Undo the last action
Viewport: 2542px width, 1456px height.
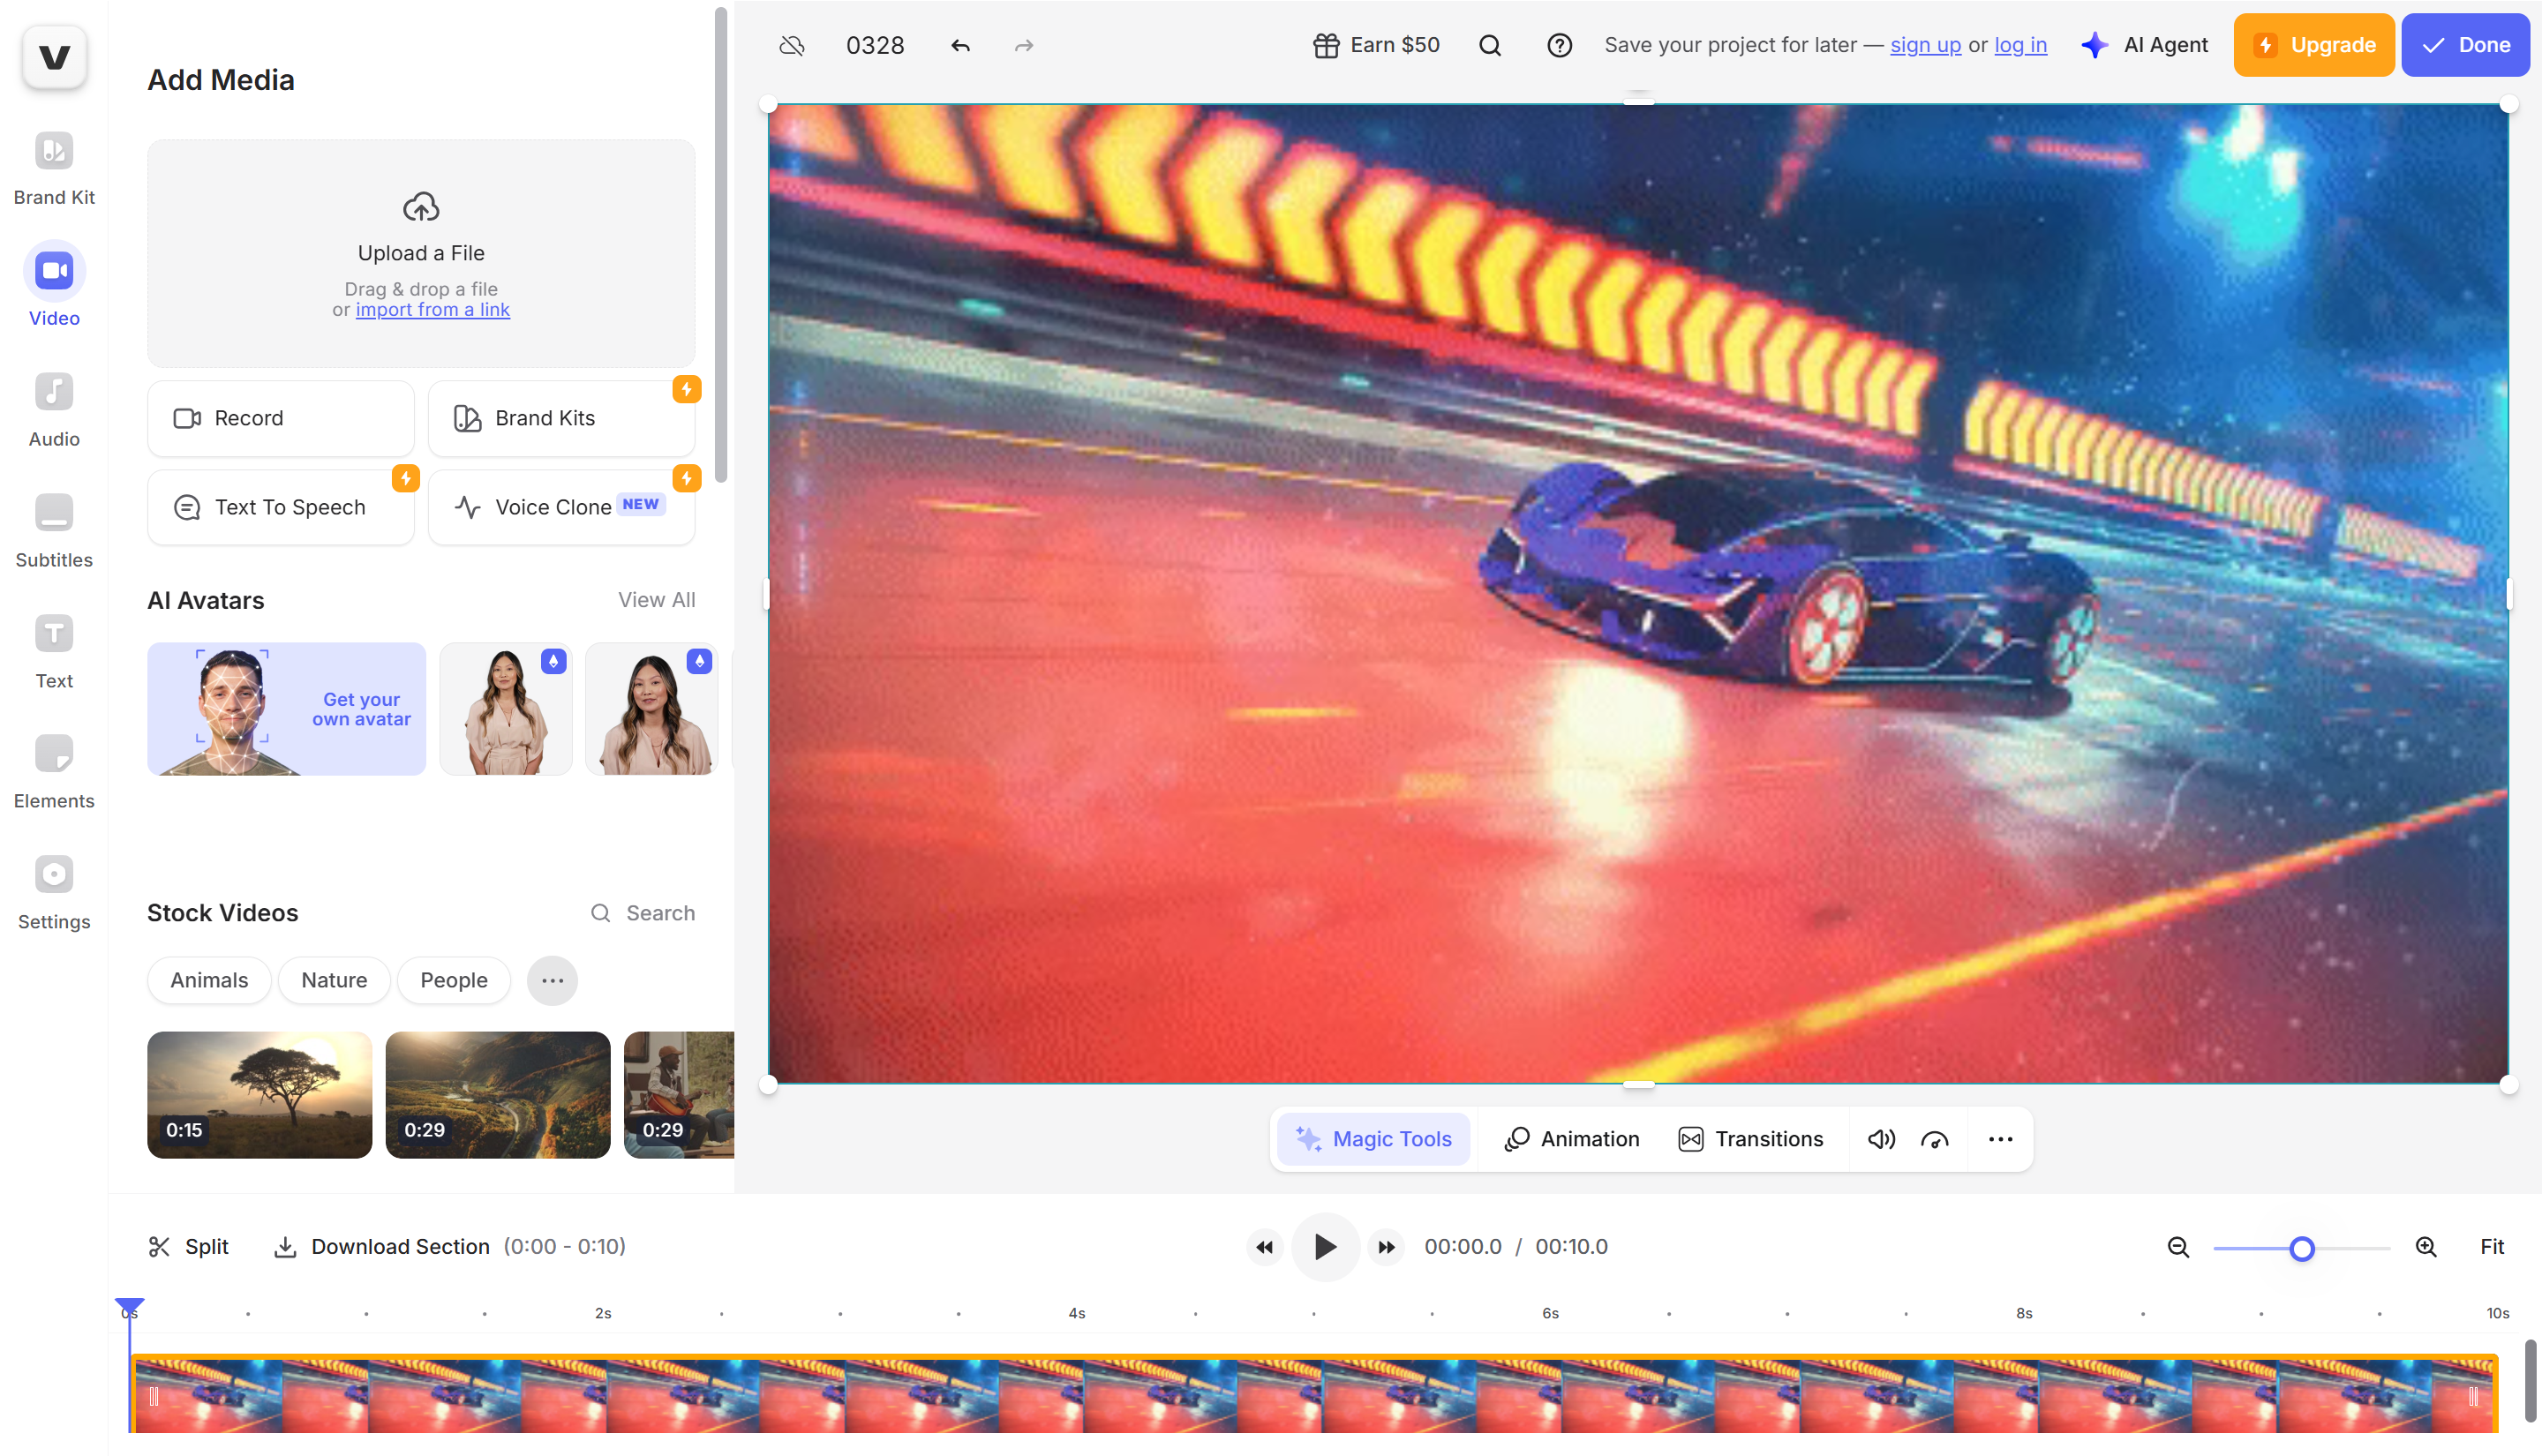point(960,45)
